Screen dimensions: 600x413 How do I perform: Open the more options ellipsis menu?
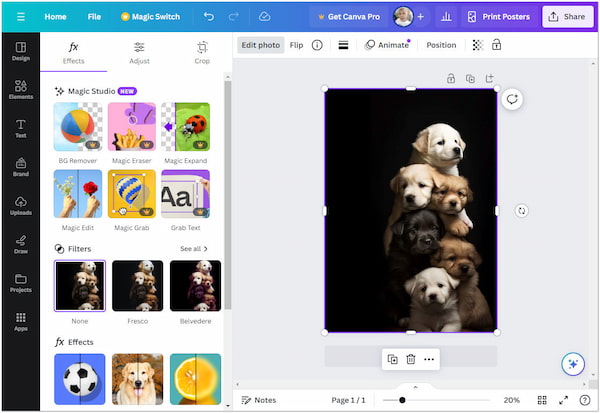pyautogui.click(x=429, y=359)
